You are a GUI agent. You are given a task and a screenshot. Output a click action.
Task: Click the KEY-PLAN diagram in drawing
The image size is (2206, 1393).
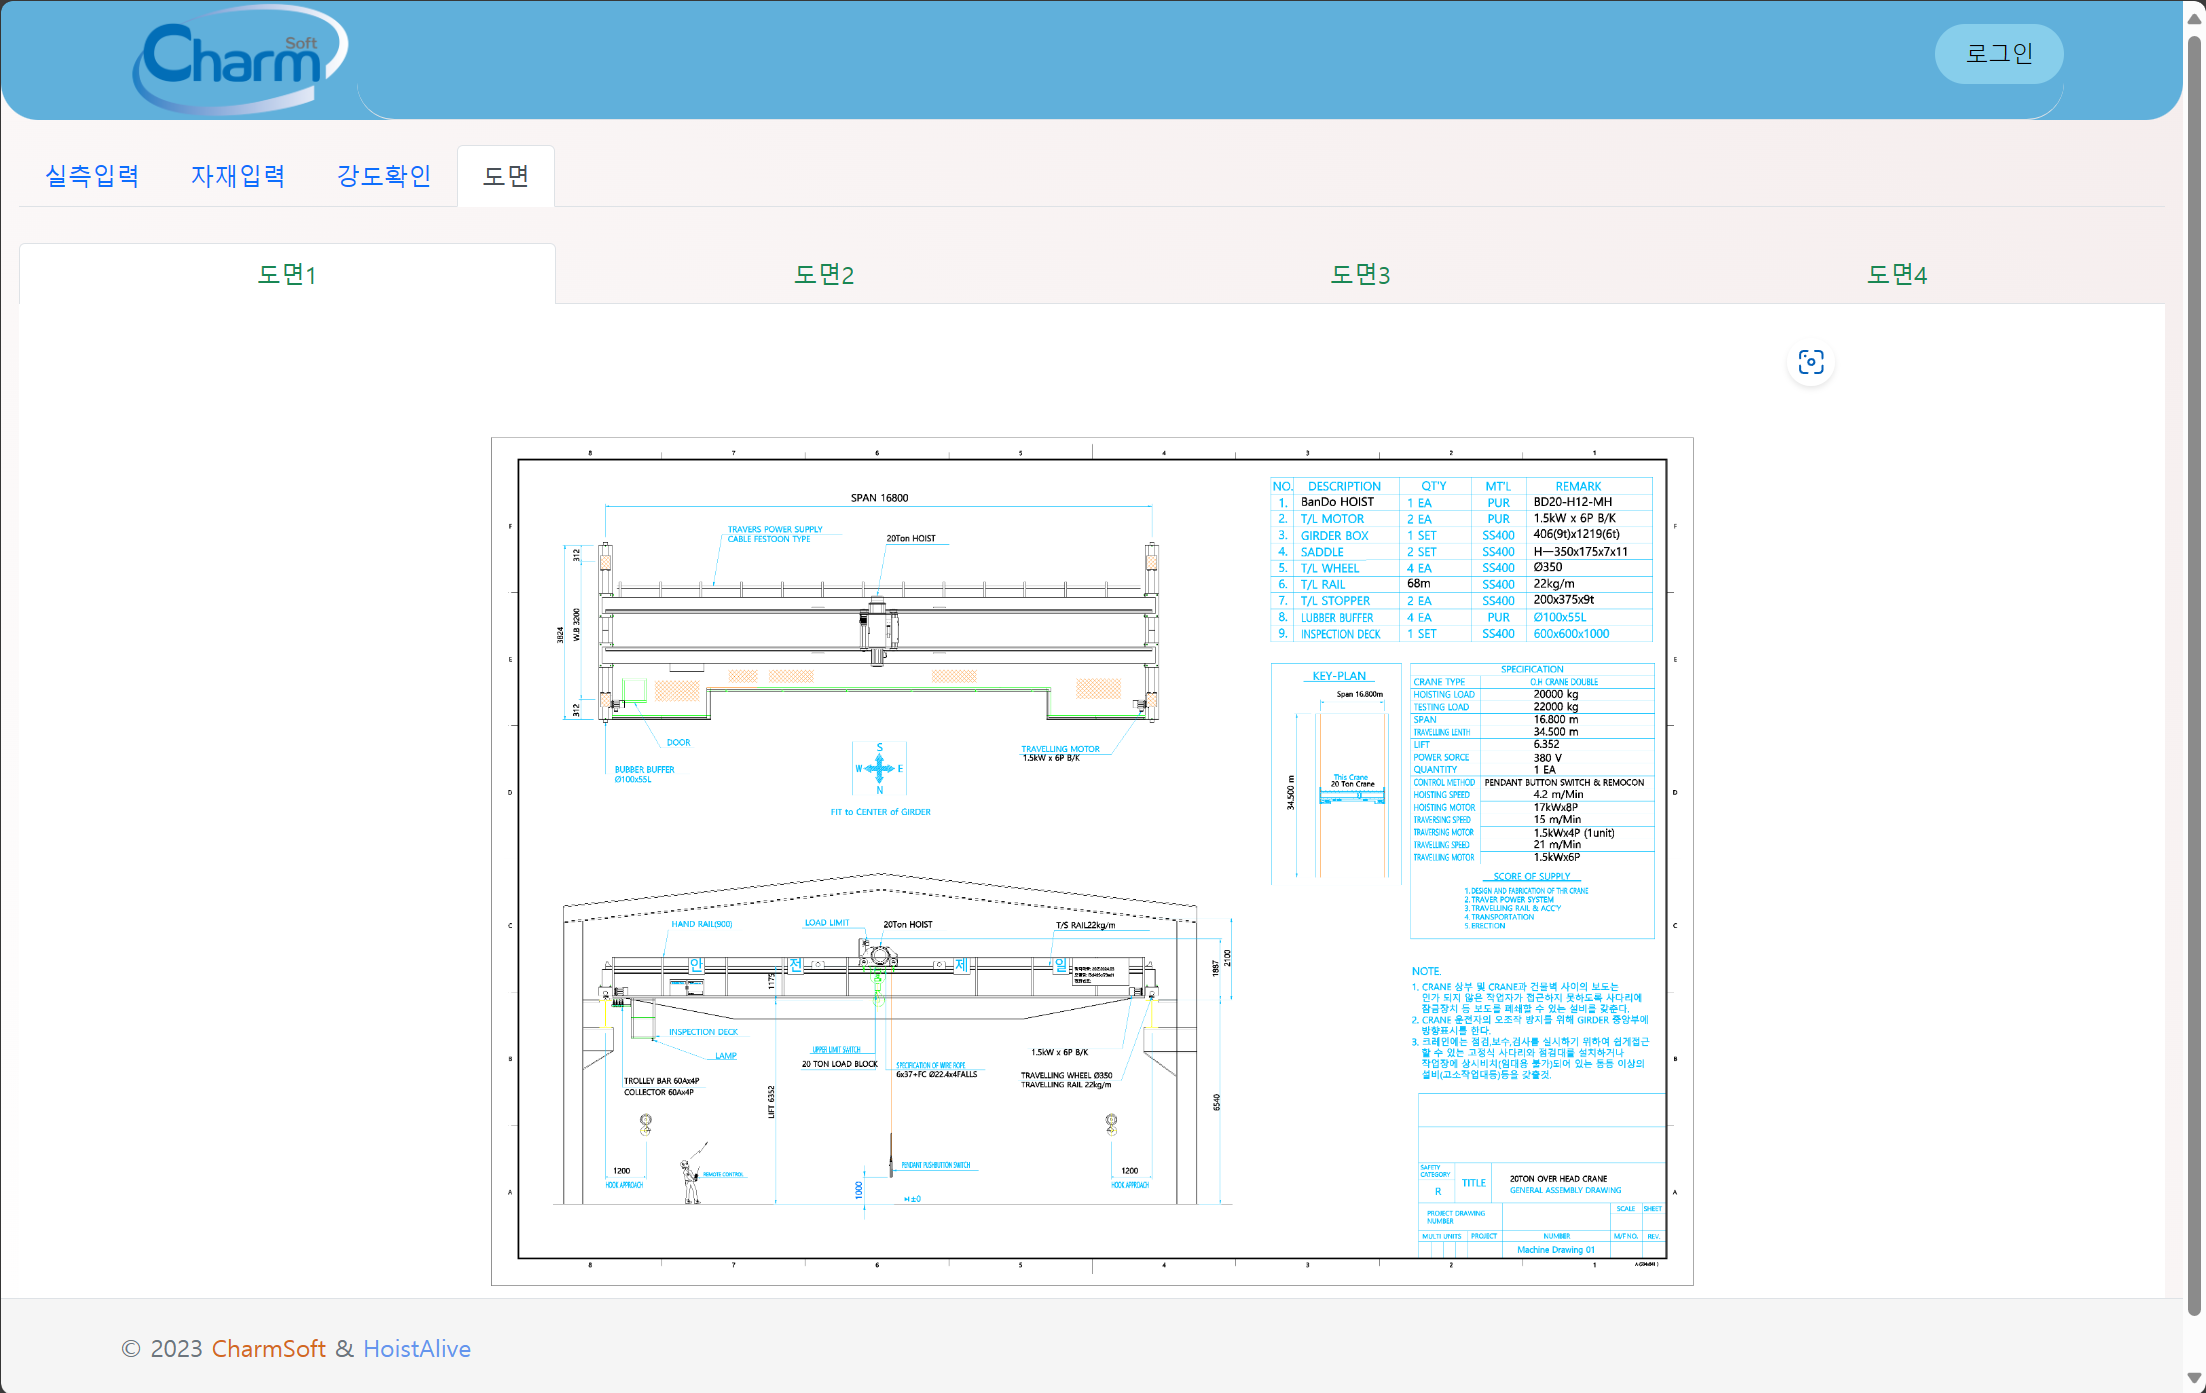tap(1336, 774)
